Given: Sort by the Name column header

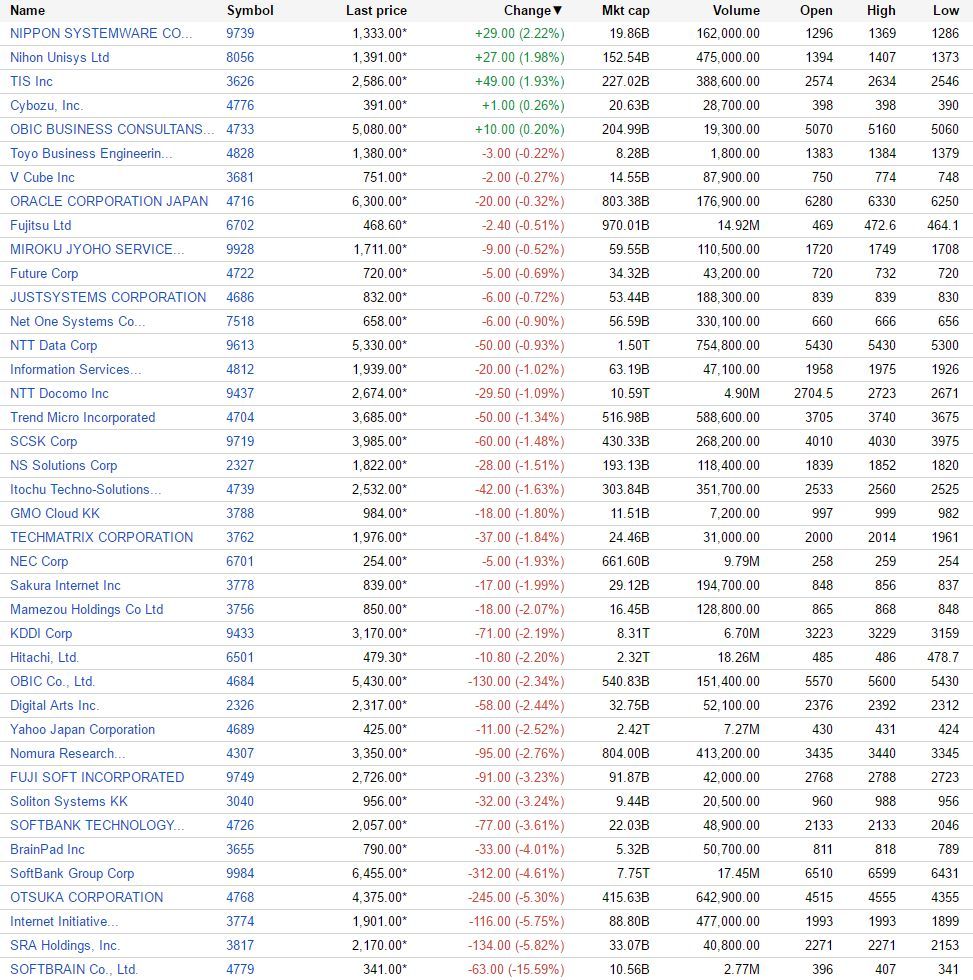Looking at the screenshot, I should tap(27, 11).
